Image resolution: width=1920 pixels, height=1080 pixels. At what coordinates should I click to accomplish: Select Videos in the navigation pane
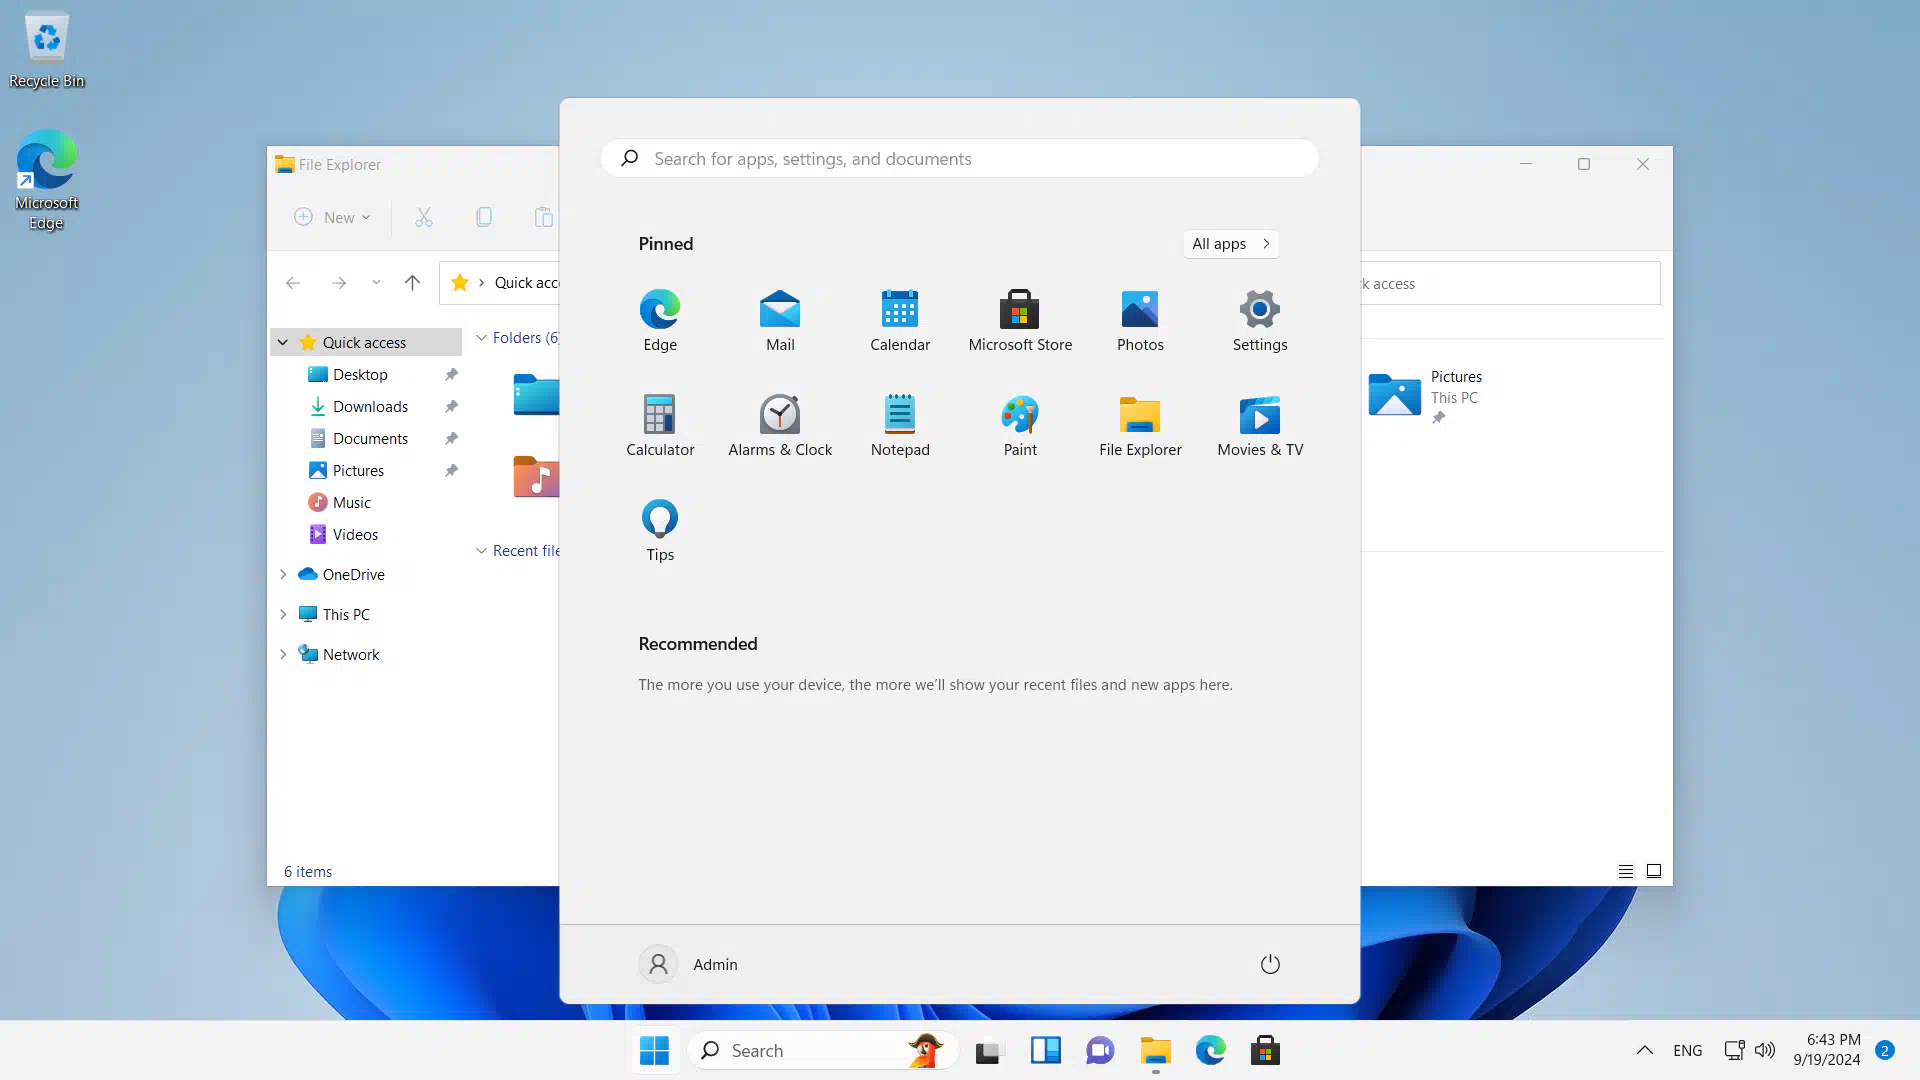pyautogui.click(x=355, y=534)
